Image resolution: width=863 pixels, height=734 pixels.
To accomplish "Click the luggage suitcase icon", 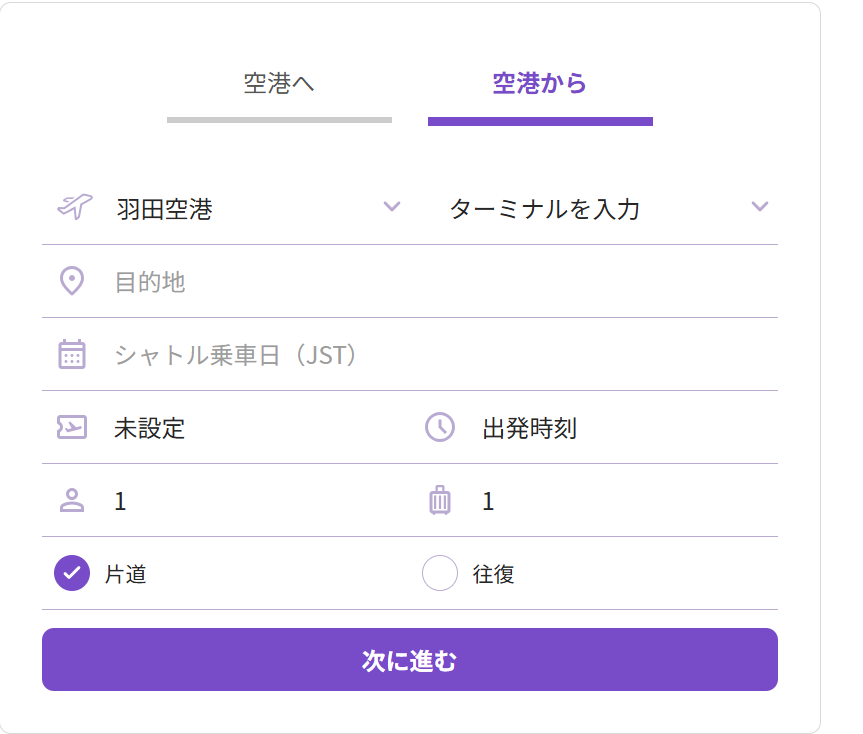I will coord(440,501).
